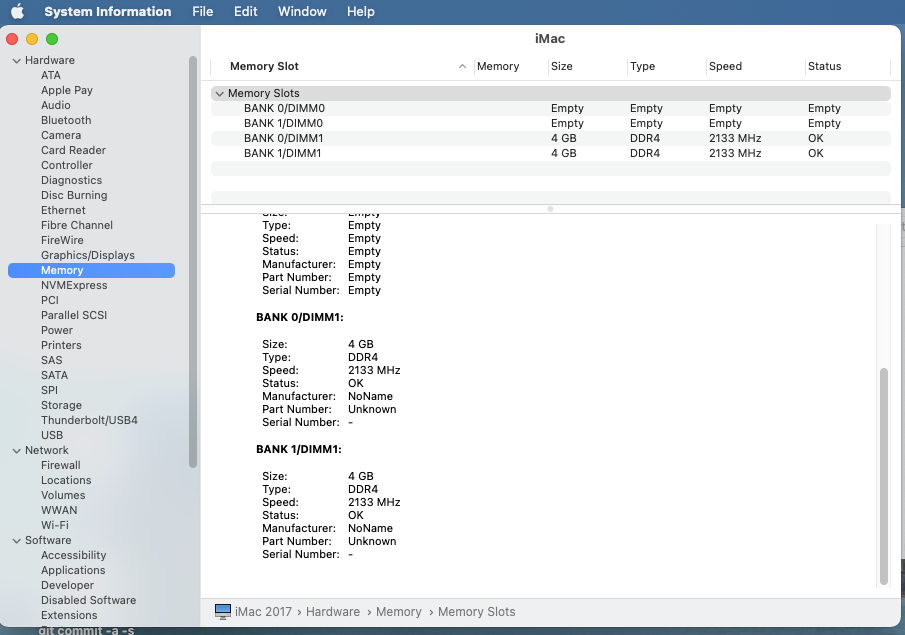Image resolution: width=905 pixels, height=635 pixels.
Task: Collapse the Software section in sidebar
Action: (x=17, y=541)
